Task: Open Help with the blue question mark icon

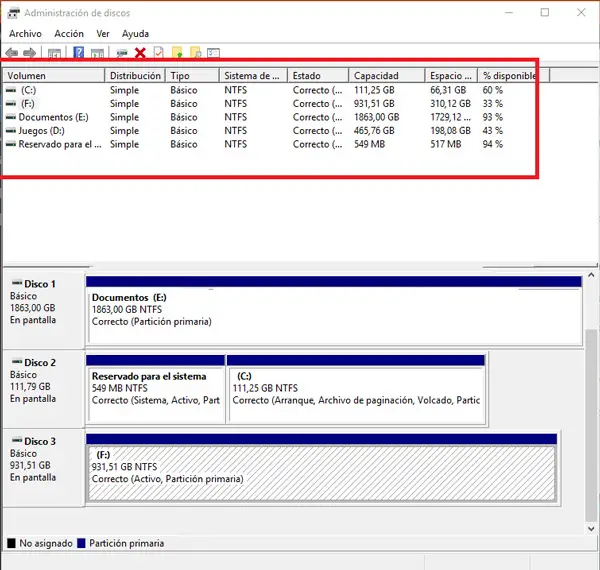Action: pos(78,52)
